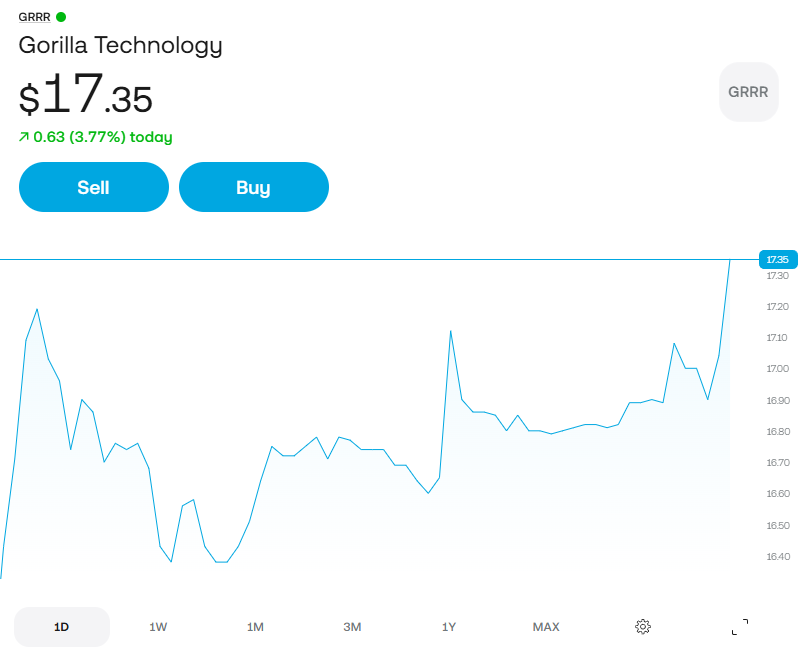
Task: Switch to 3M chart view
Action: tap(352, 627)
